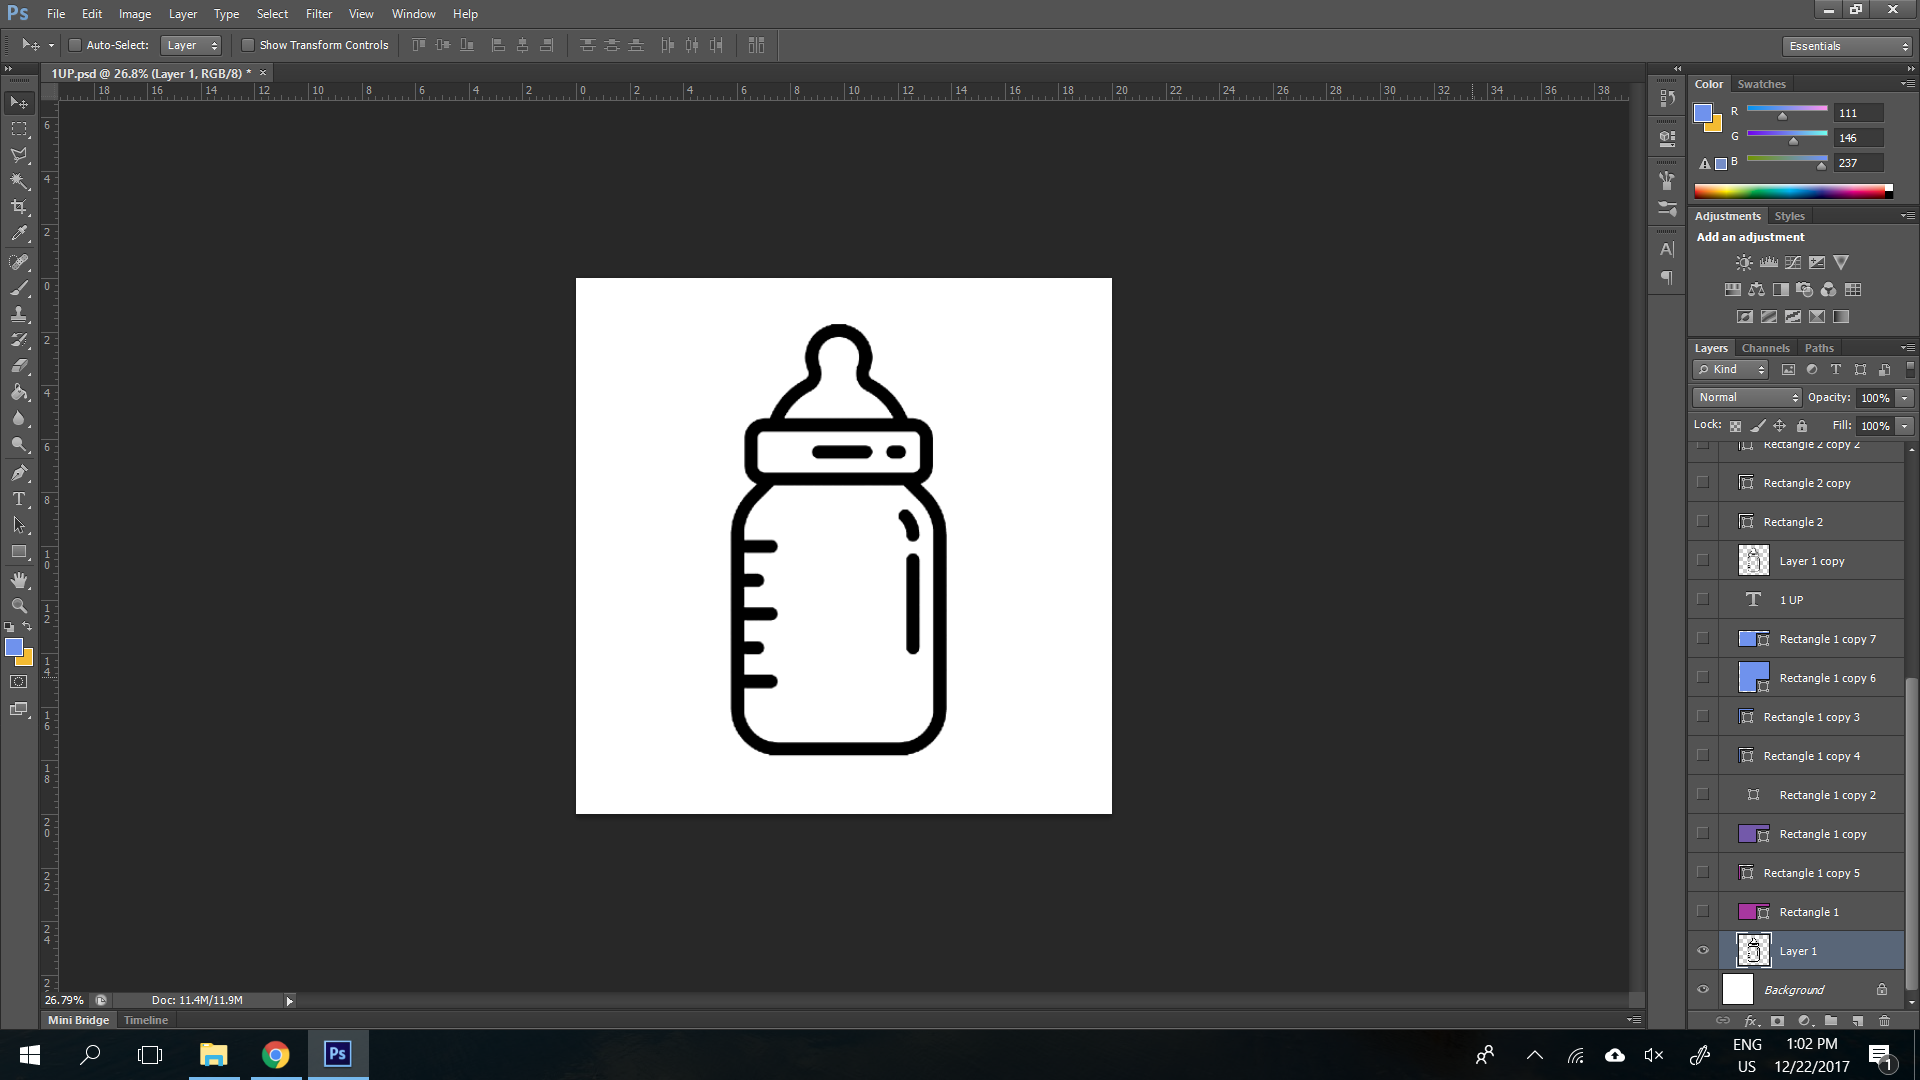Open the layer filter Kind dropdown
1920x1080 pixels.
click(1732, 370)
